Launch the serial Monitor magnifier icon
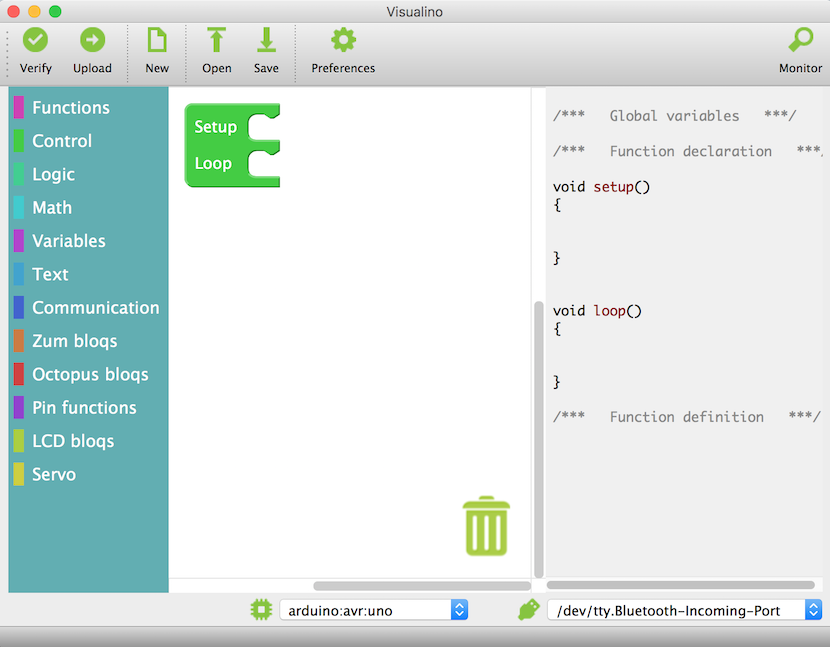The width and height of the screenshot is (830, 647). click(800, 40)
